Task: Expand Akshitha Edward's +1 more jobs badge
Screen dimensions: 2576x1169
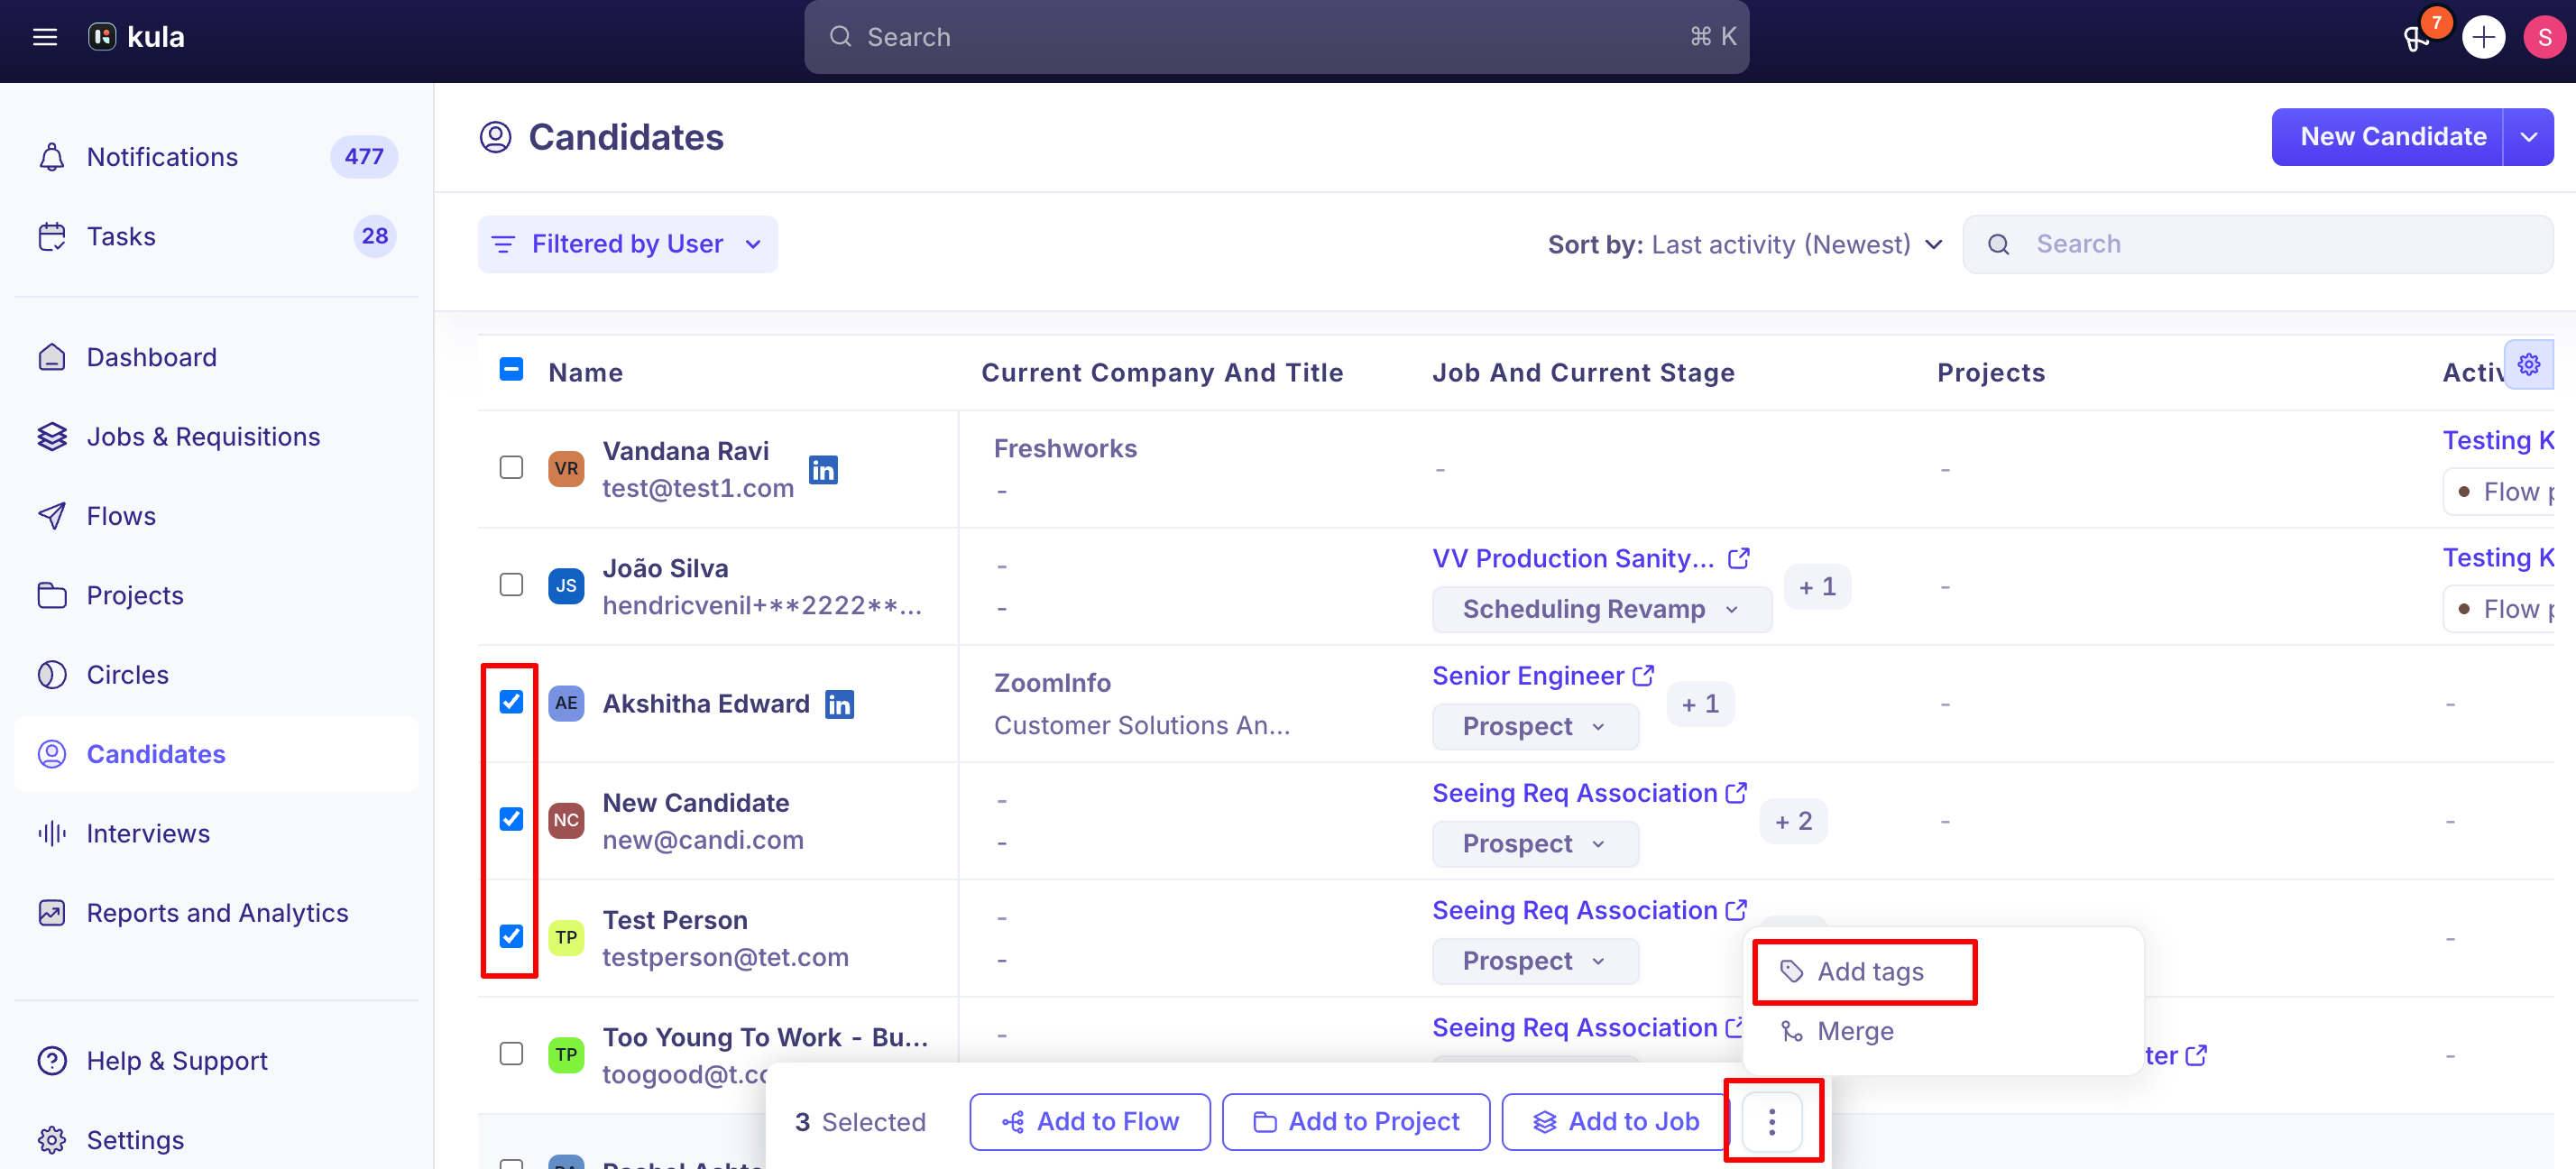Action: point(1700,704)
